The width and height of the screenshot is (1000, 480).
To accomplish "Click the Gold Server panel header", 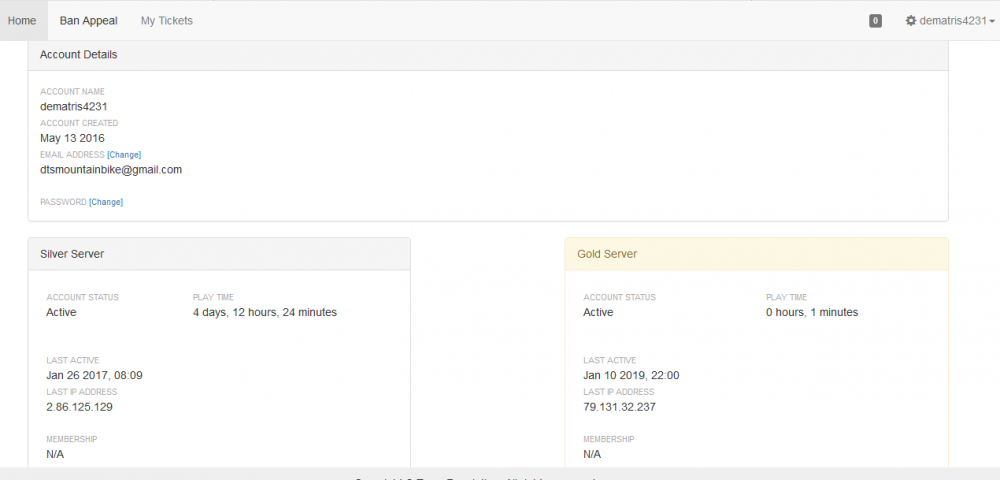I will click(755, 254).
